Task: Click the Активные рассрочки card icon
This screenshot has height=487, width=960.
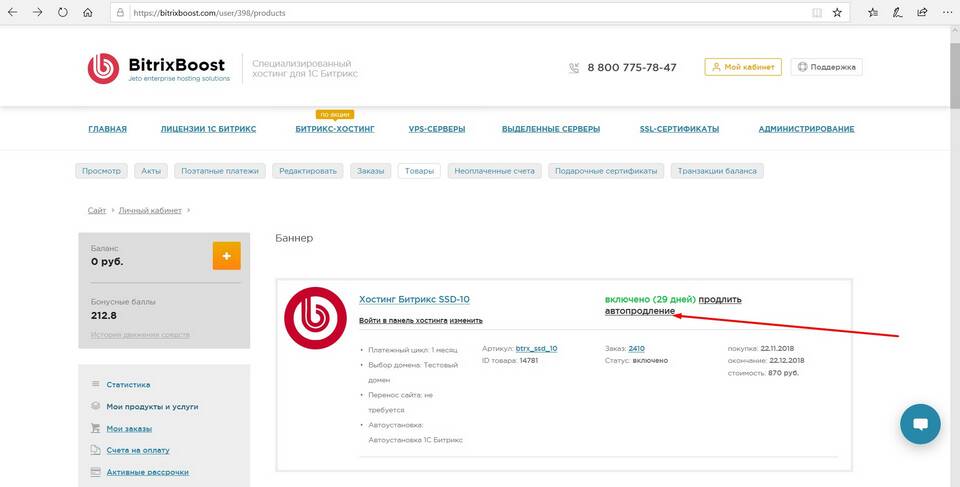Action: pyautogui.click(x=96, y=472)
